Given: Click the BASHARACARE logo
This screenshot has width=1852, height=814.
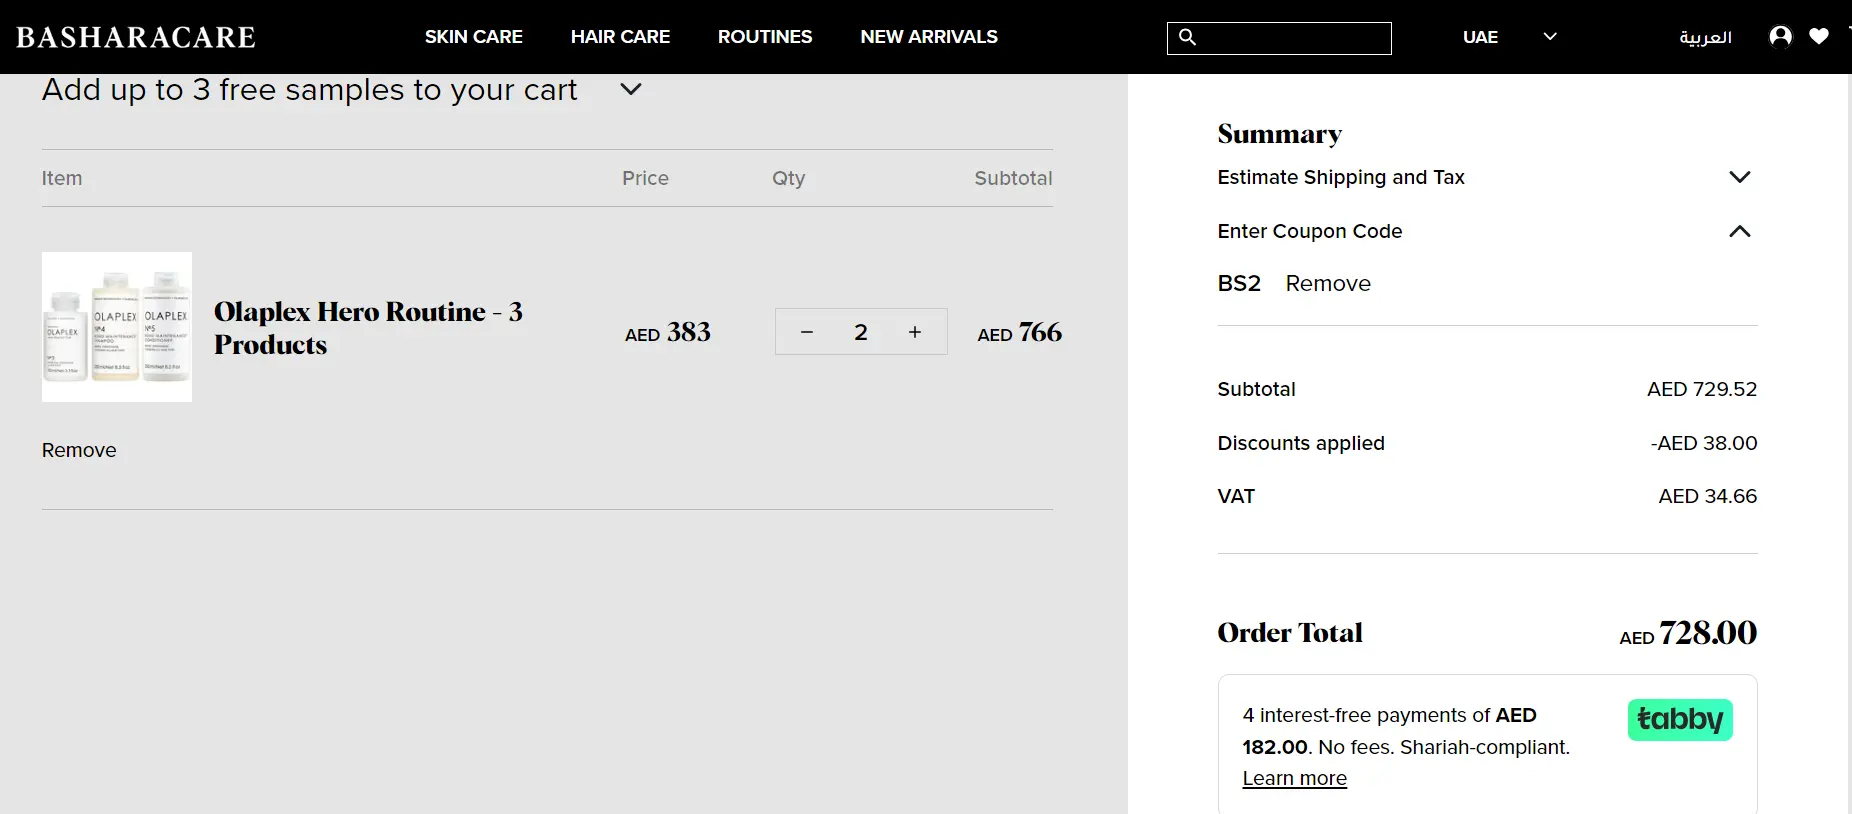Looking at the screenshot, I should pyautogui.click(x=136, y=37).
